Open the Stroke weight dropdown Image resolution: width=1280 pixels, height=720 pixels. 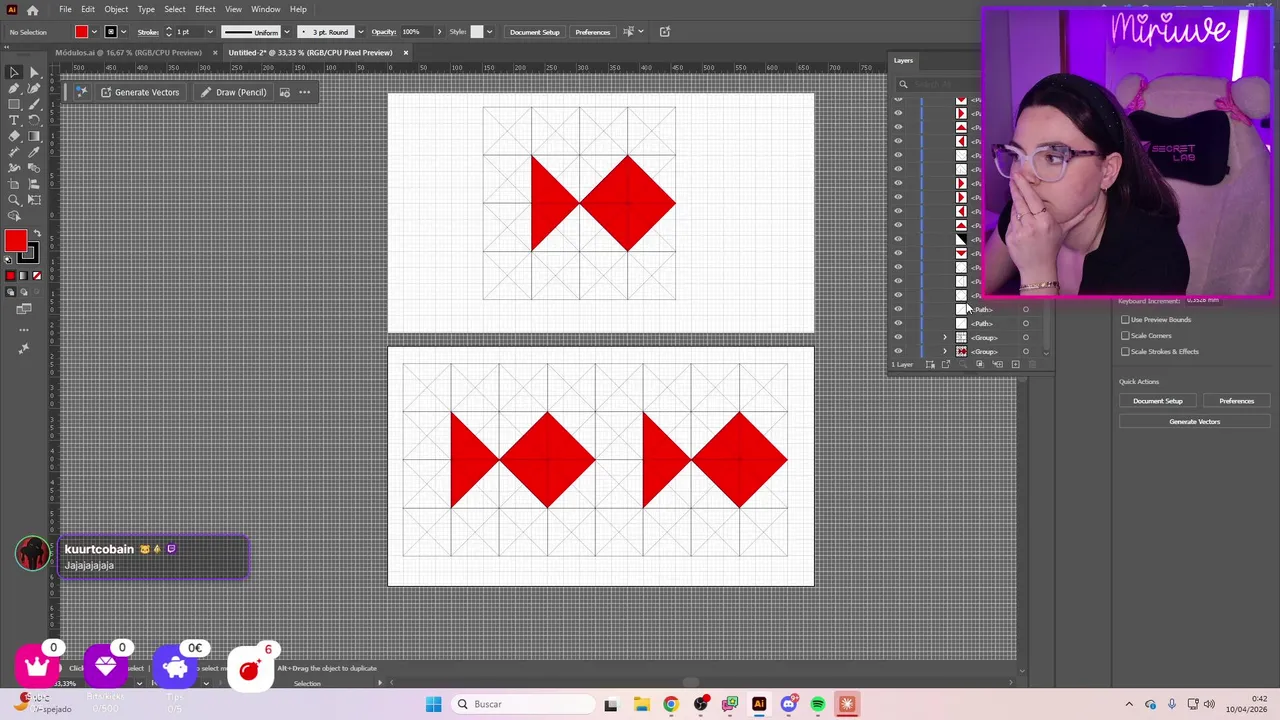210,32
